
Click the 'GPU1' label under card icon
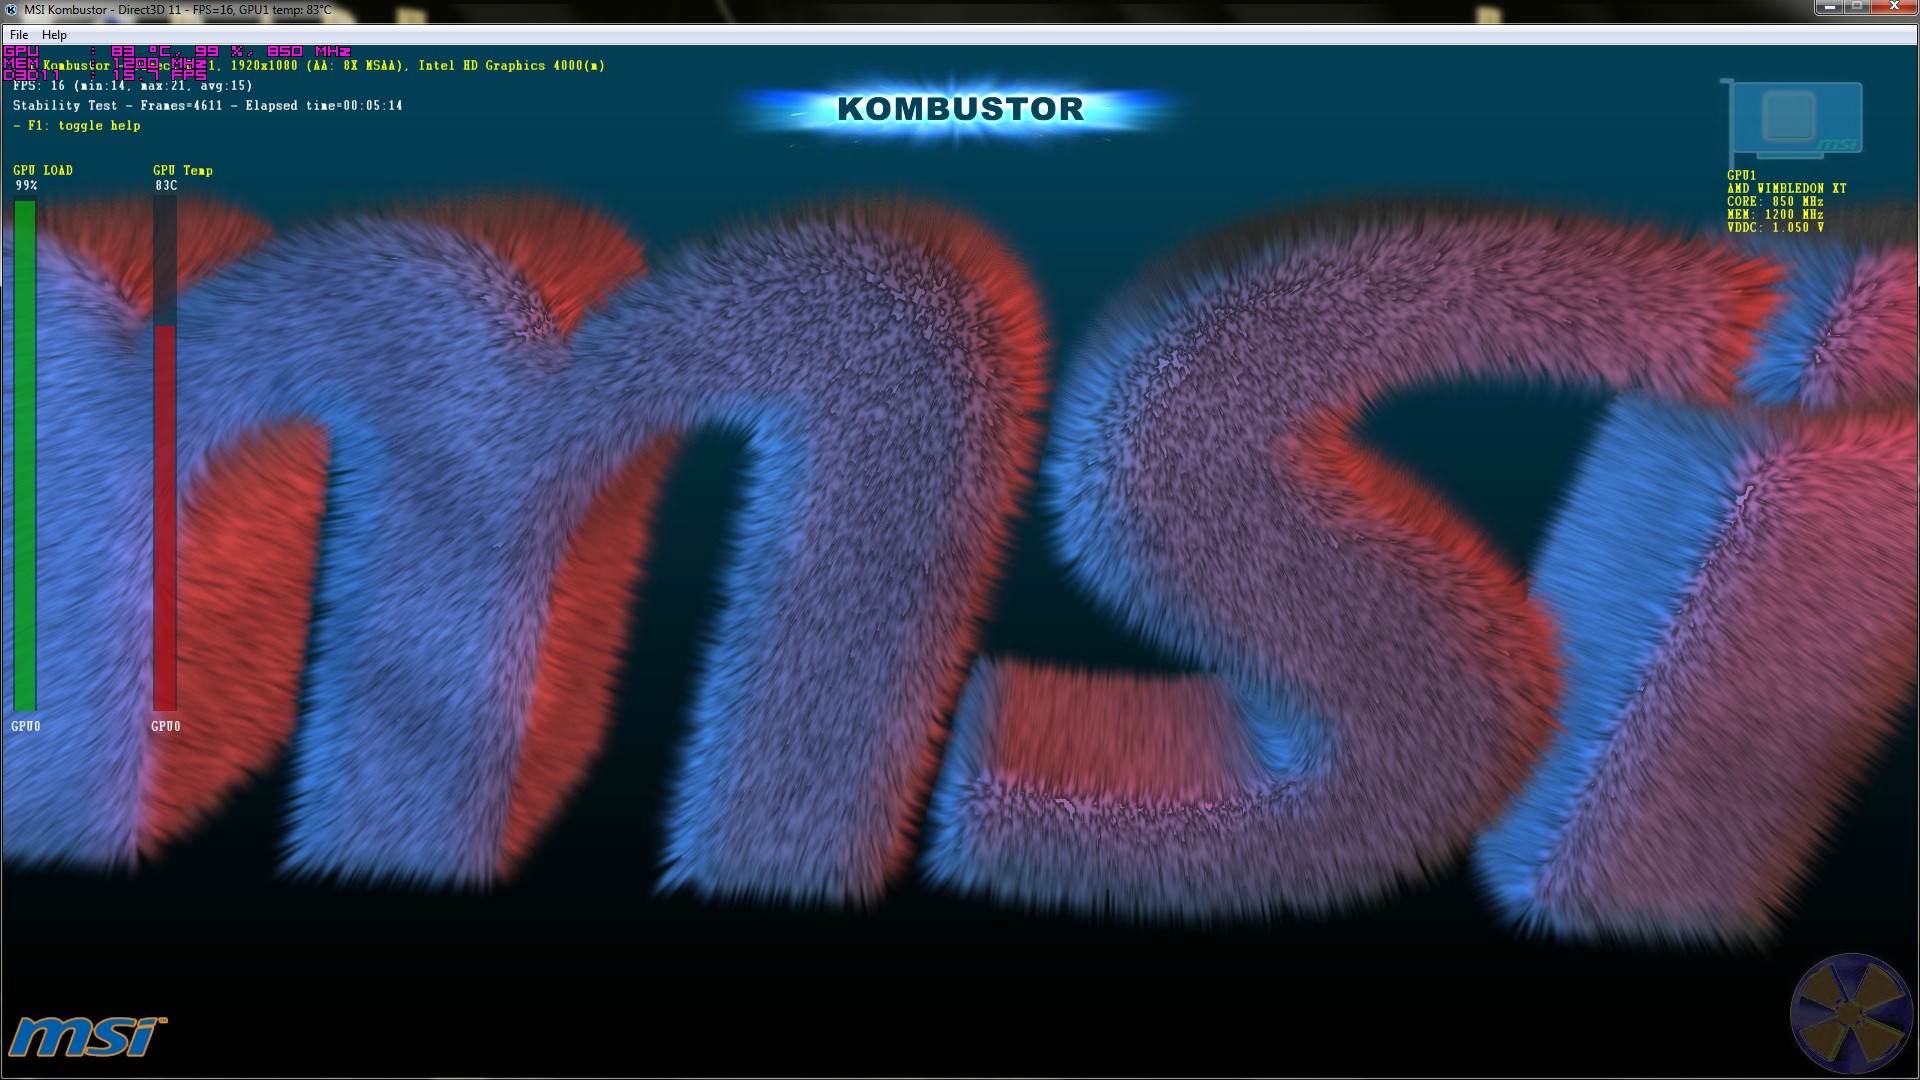click(x=1741, y=175)
